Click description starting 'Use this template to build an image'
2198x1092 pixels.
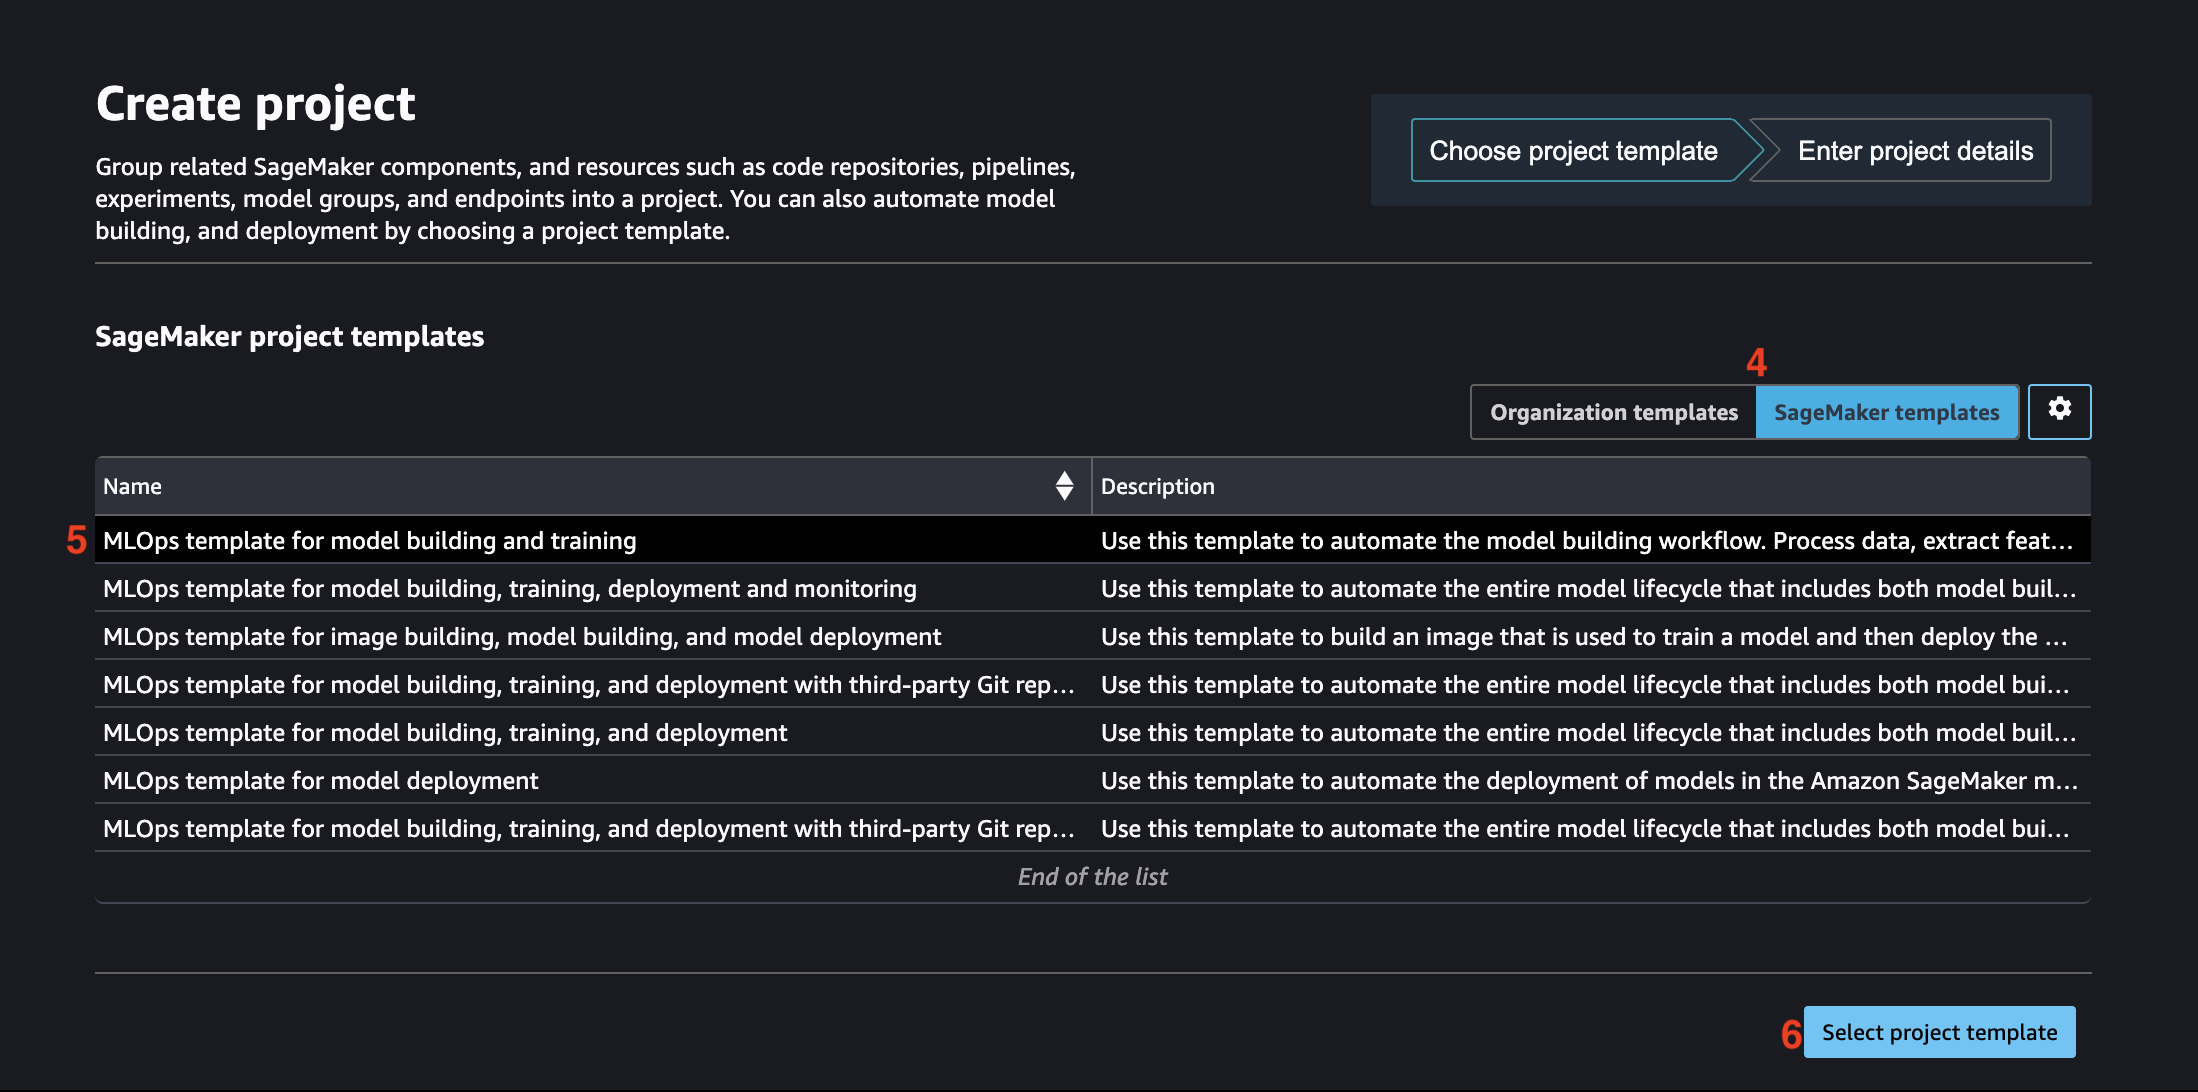(1584, 637)
